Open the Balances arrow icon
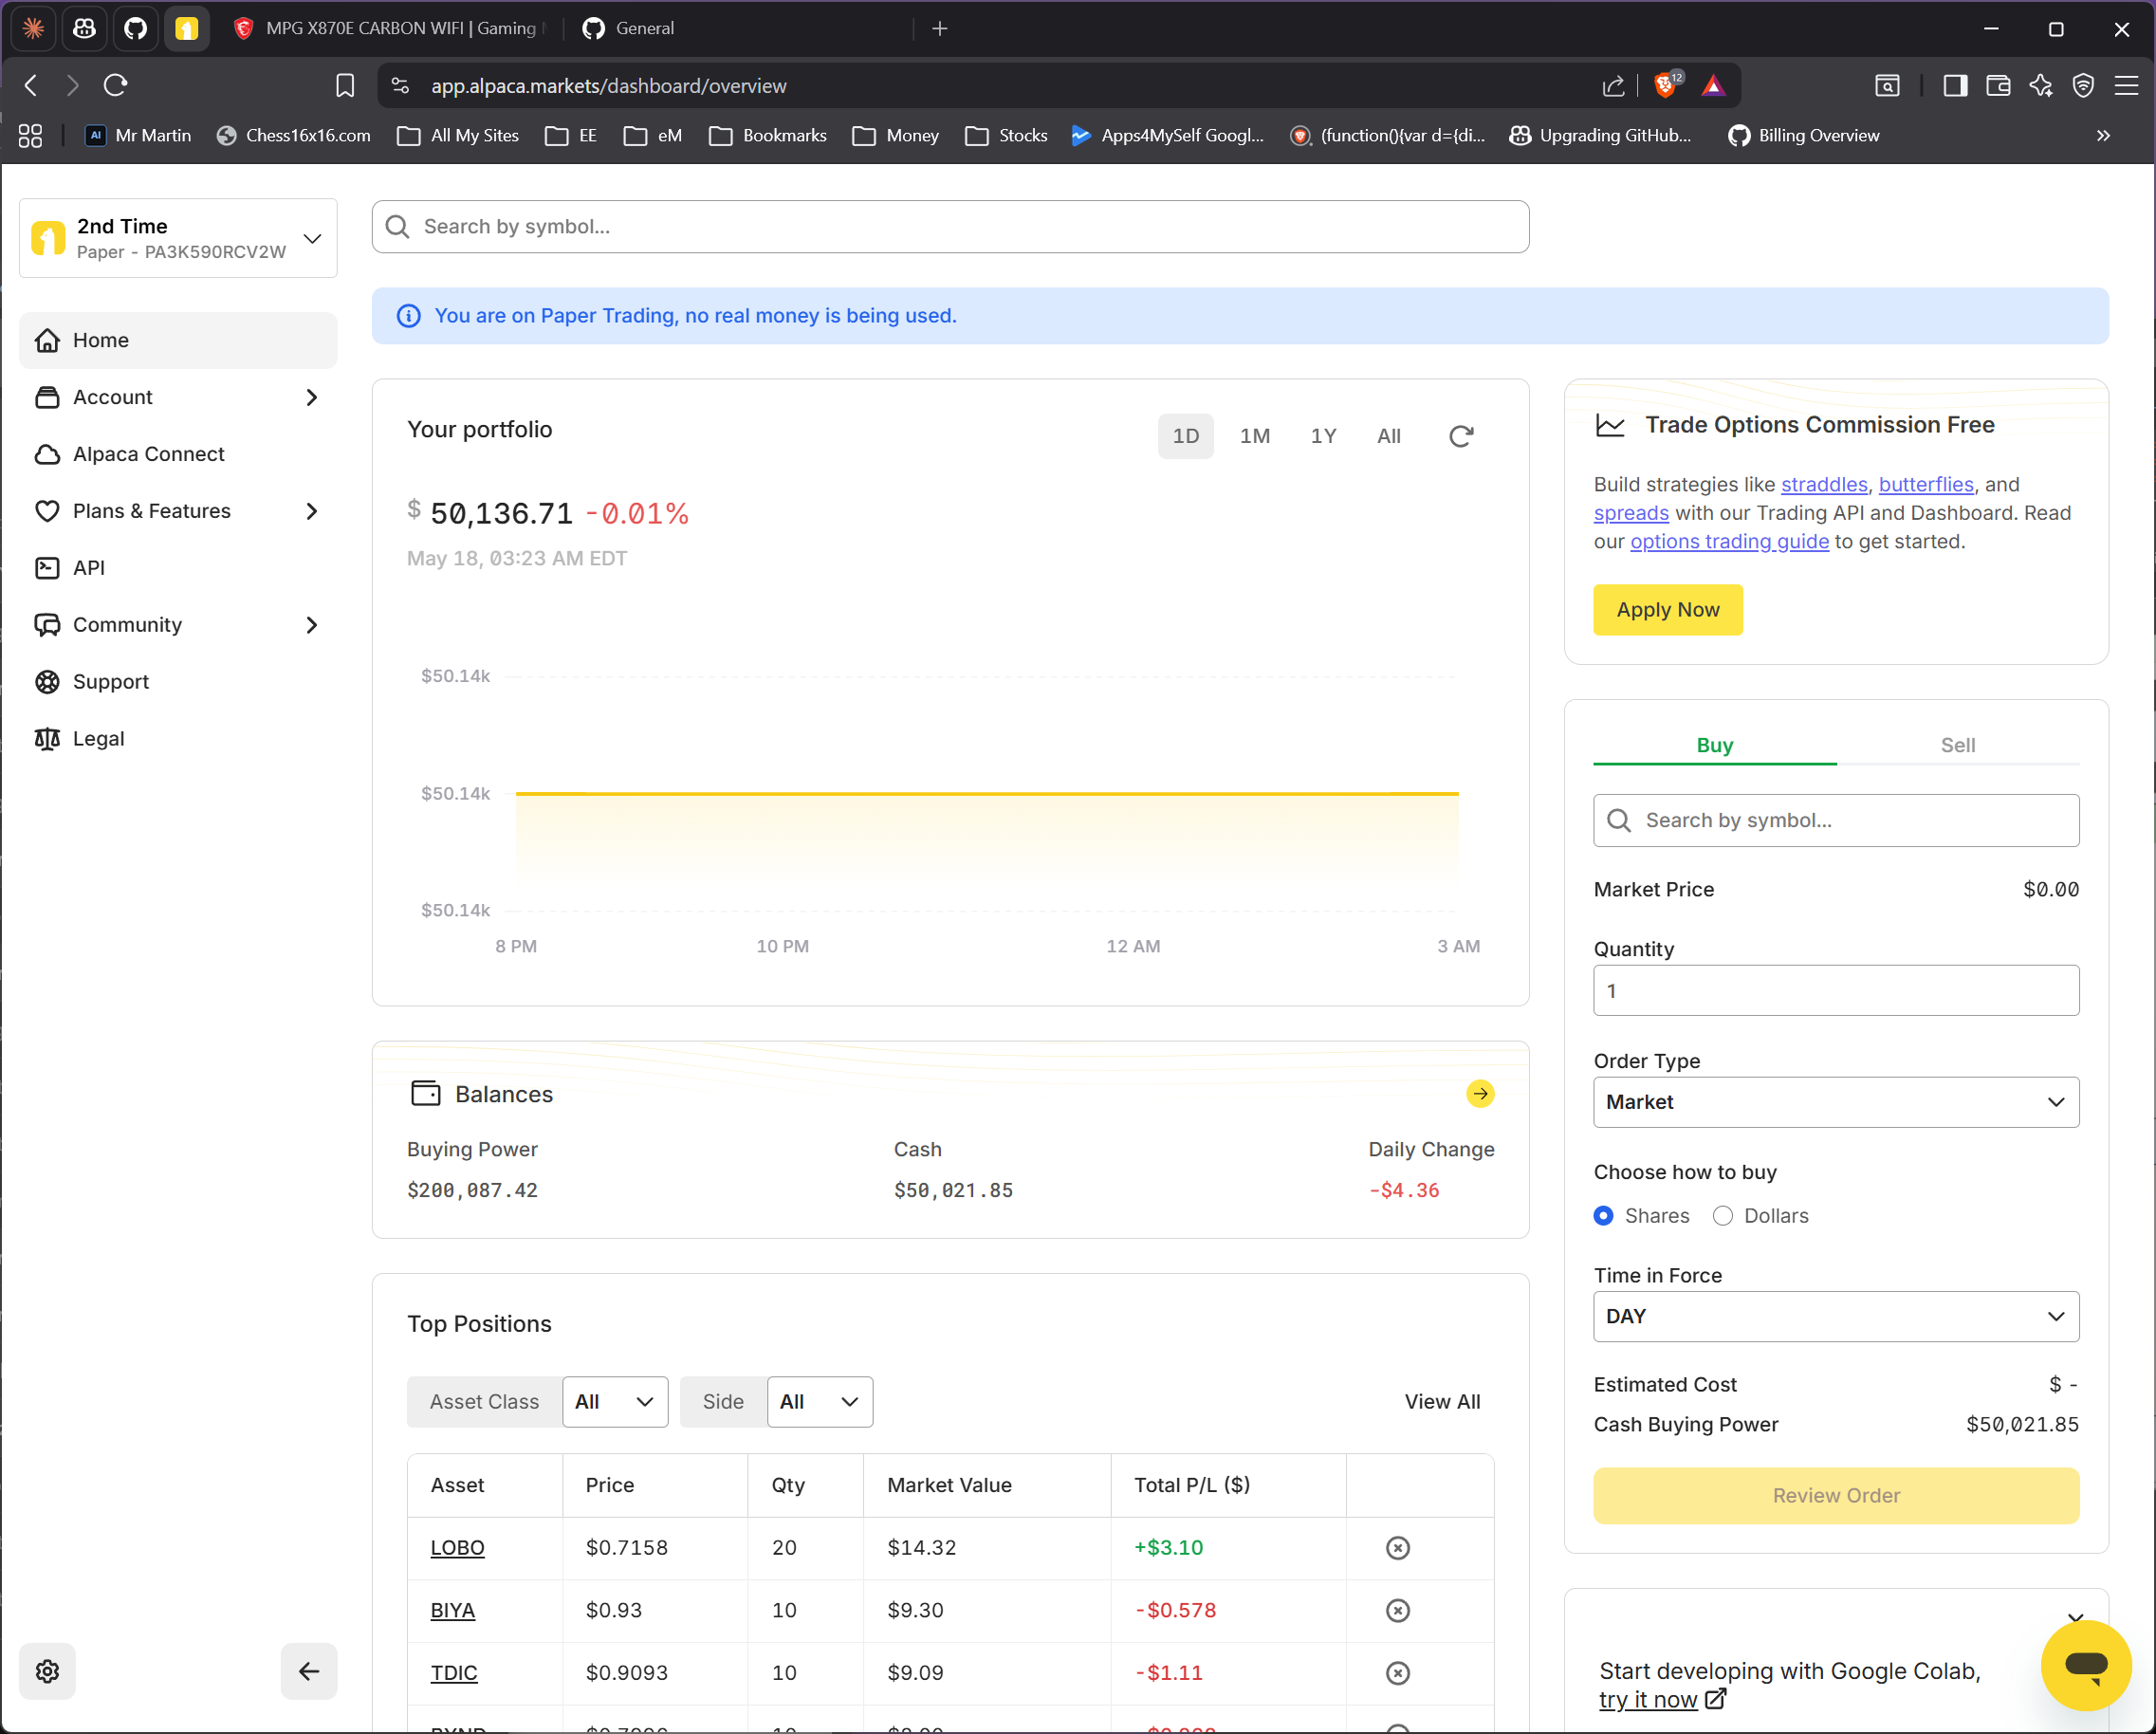Viewport: 2156px width, 1734px height. tap(1480, 1094)
